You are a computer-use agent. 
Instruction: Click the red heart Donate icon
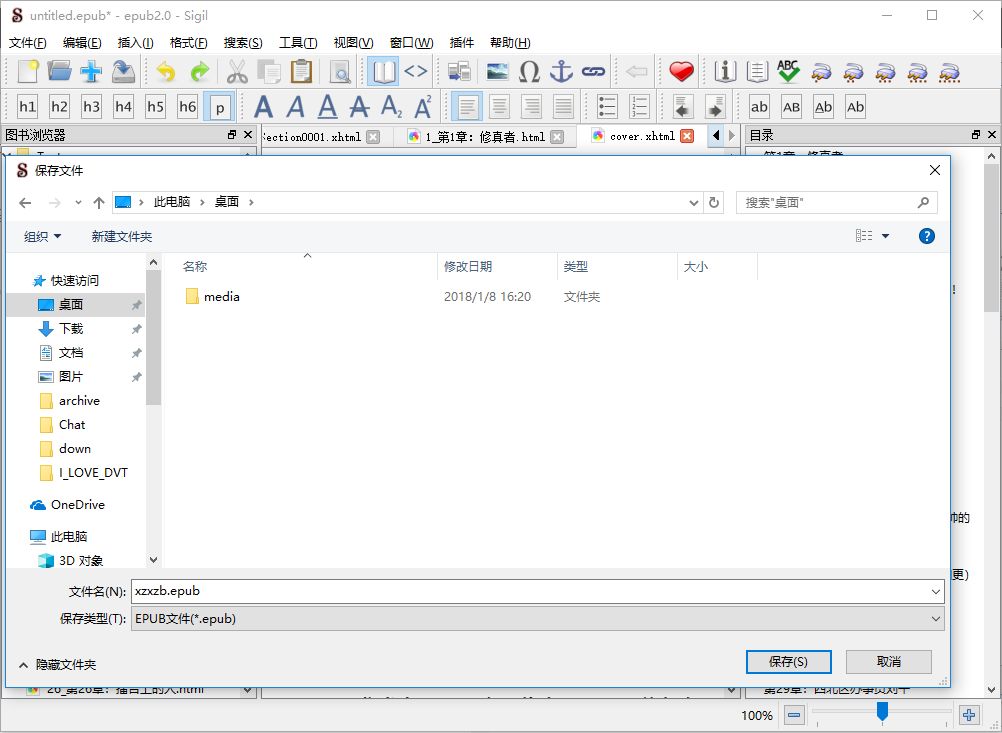(681, 72)
